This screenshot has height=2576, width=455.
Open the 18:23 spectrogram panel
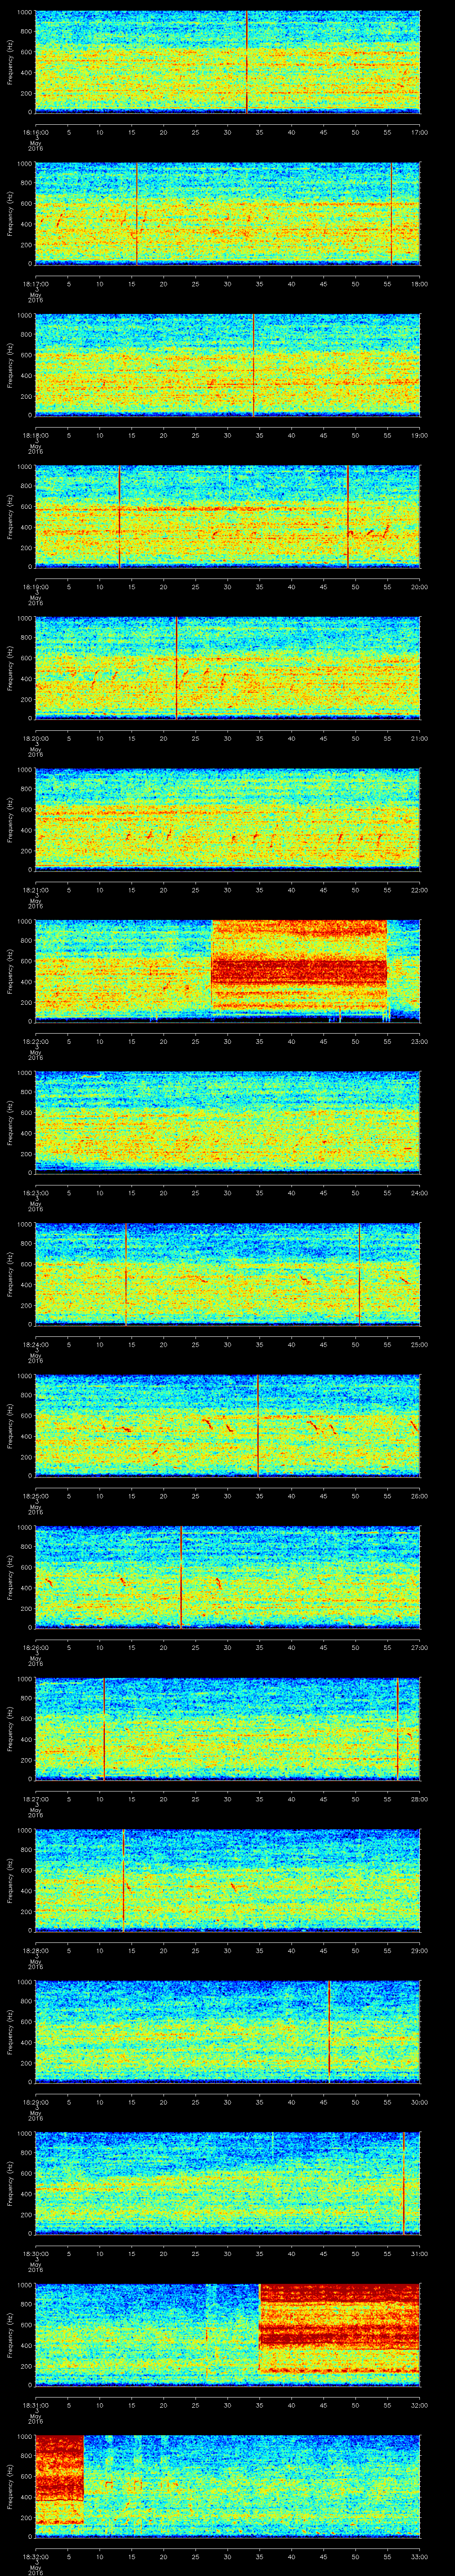tap(227, 1122)
